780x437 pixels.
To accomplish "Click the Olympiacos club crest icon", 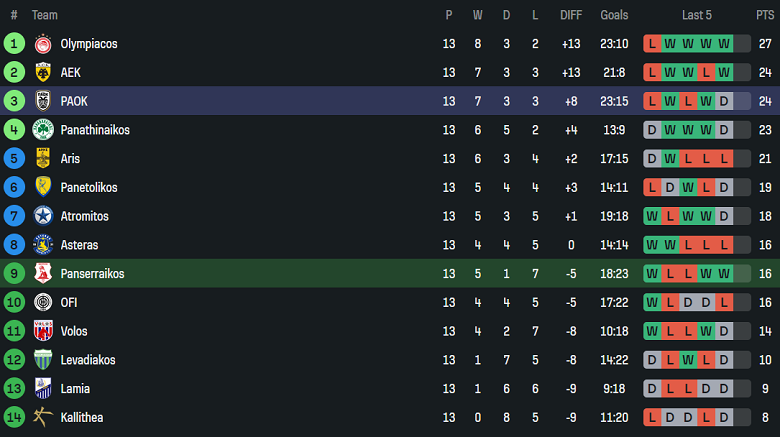I will [43, 44].
